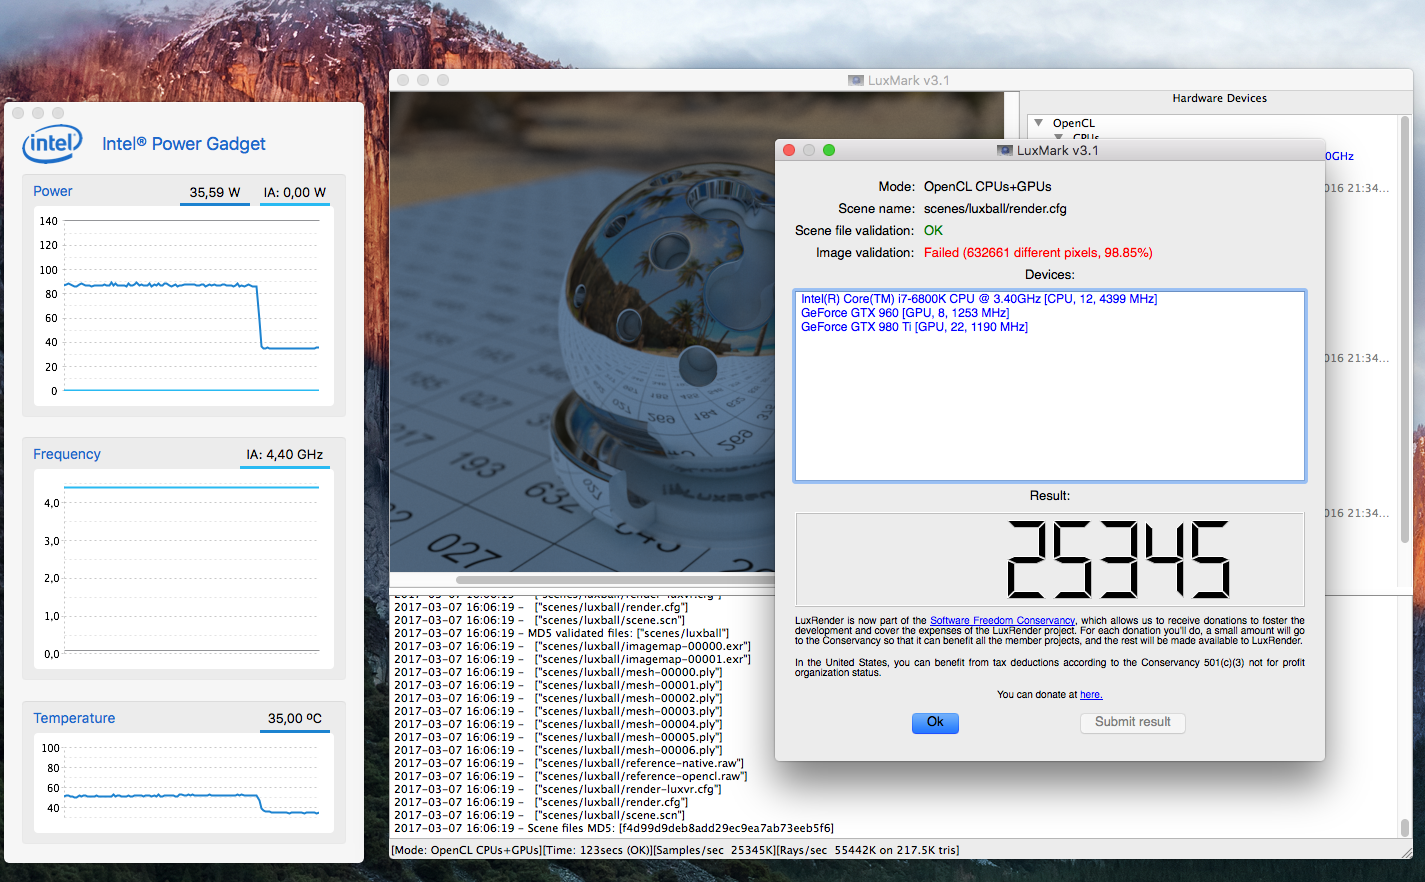1425x882 pixels.
Task: Click the LuxMark icon in the main window title
Action: 856,80
